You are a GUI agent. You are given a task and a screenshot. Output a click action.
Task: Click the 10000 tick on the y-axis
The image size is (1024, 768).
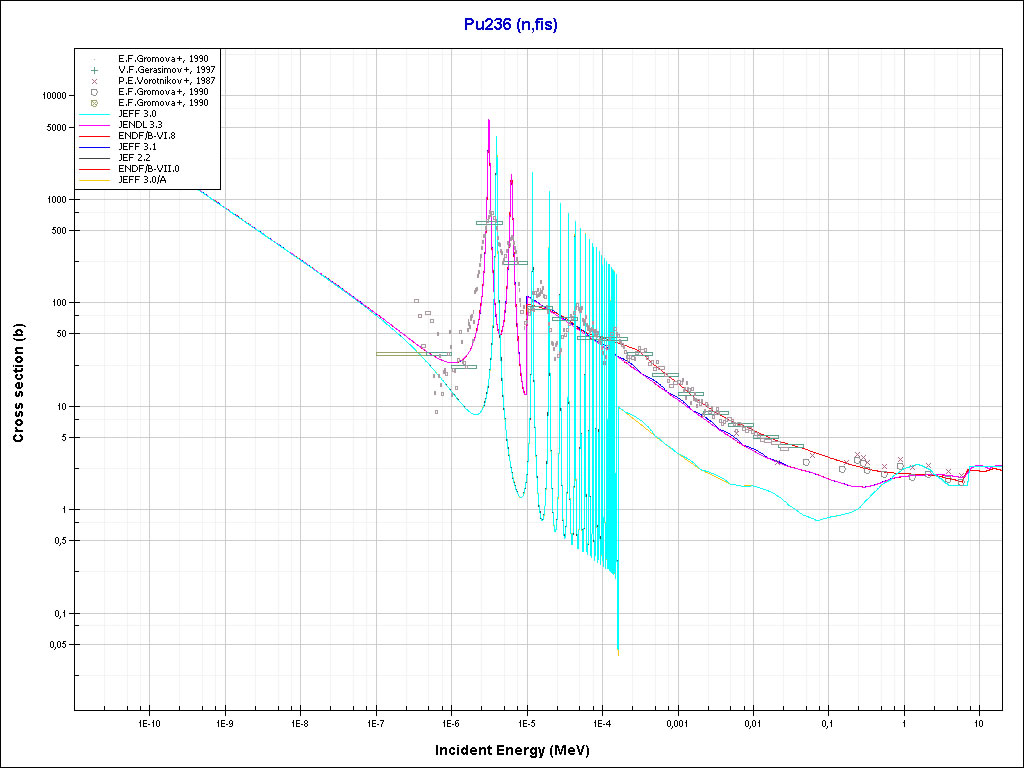click(52, 96)
